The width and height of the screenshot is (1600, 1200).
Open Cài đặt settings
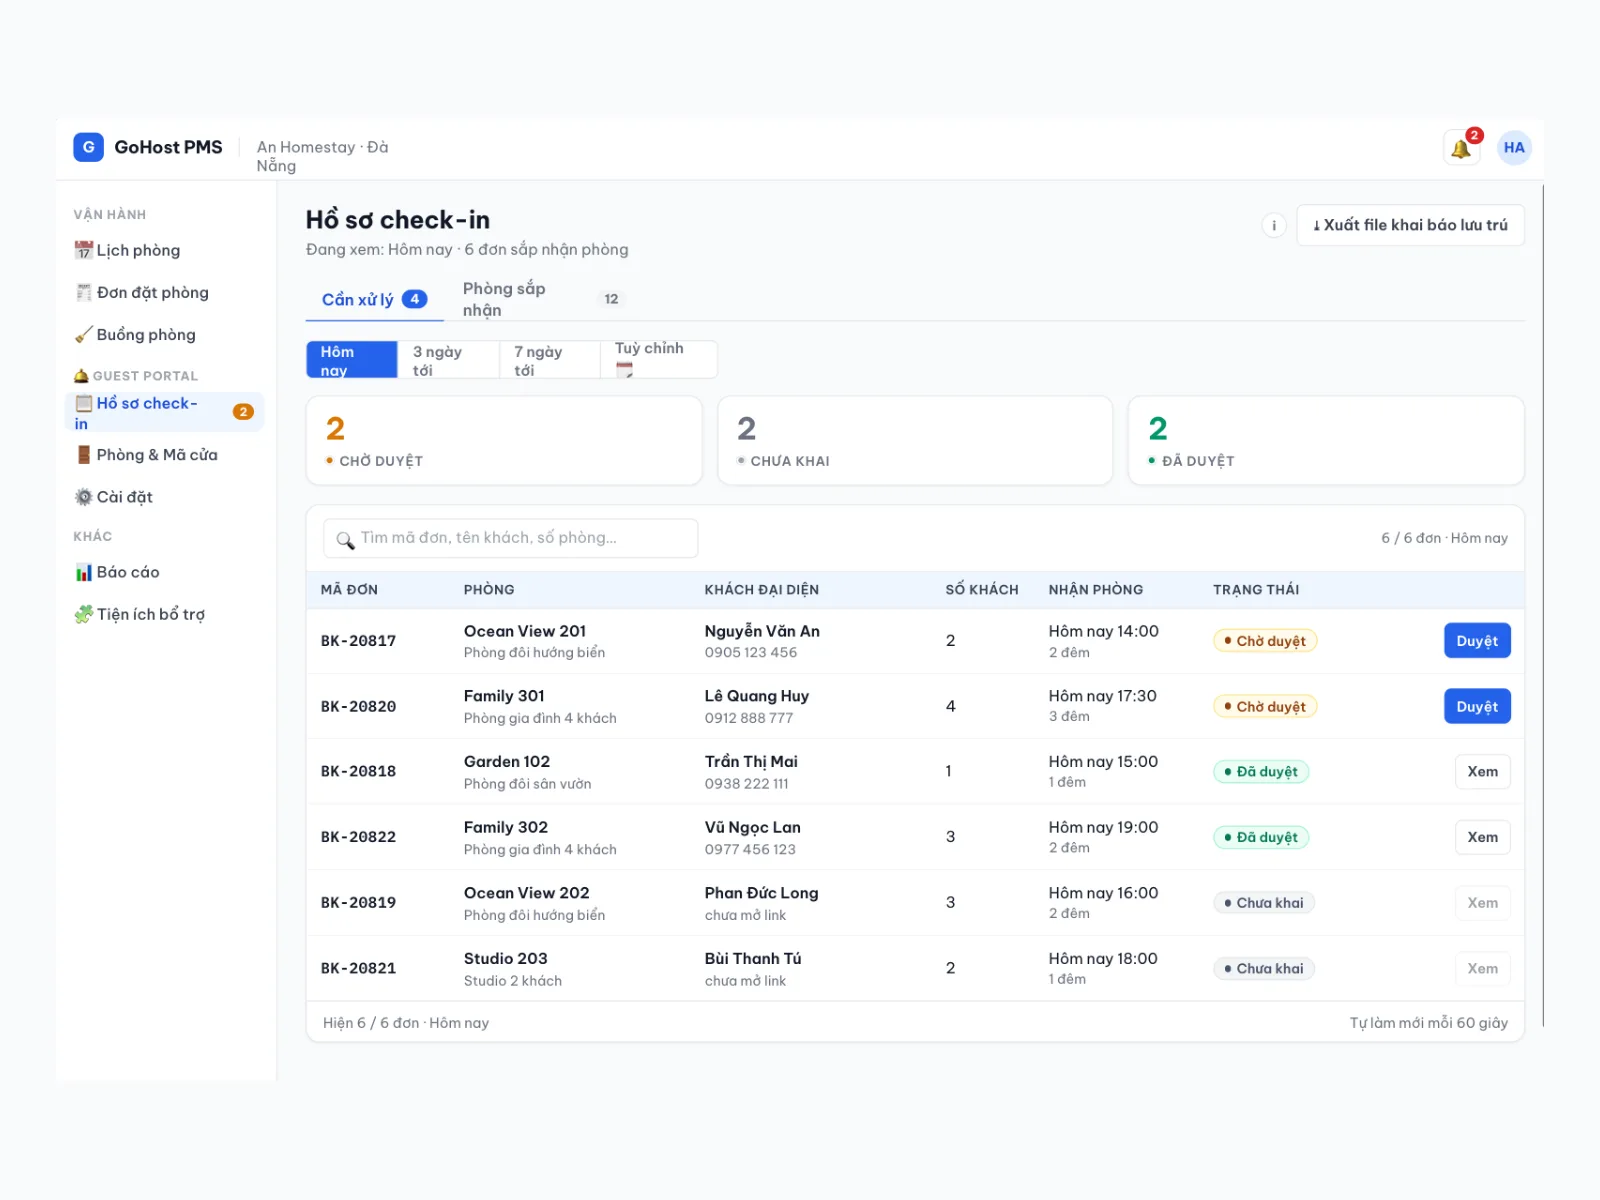(164, 496)
